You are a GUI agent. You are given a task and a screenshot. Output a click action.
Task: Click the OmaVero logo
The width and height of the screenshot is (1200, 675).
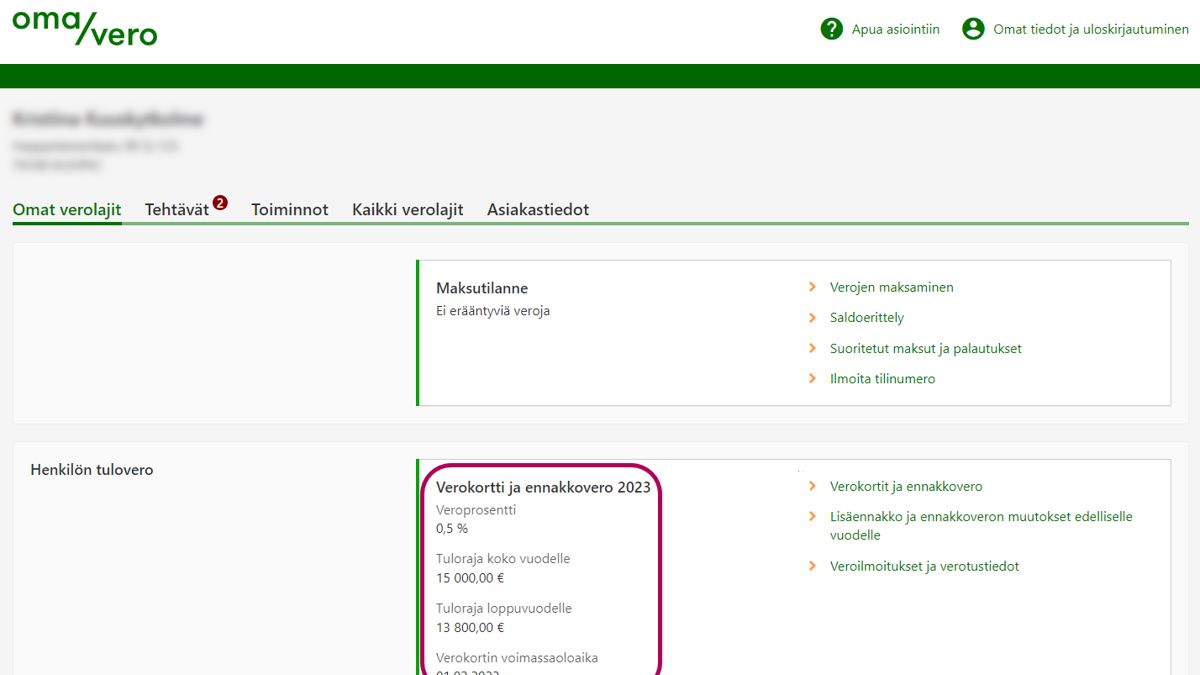click(x=85, y=28)
